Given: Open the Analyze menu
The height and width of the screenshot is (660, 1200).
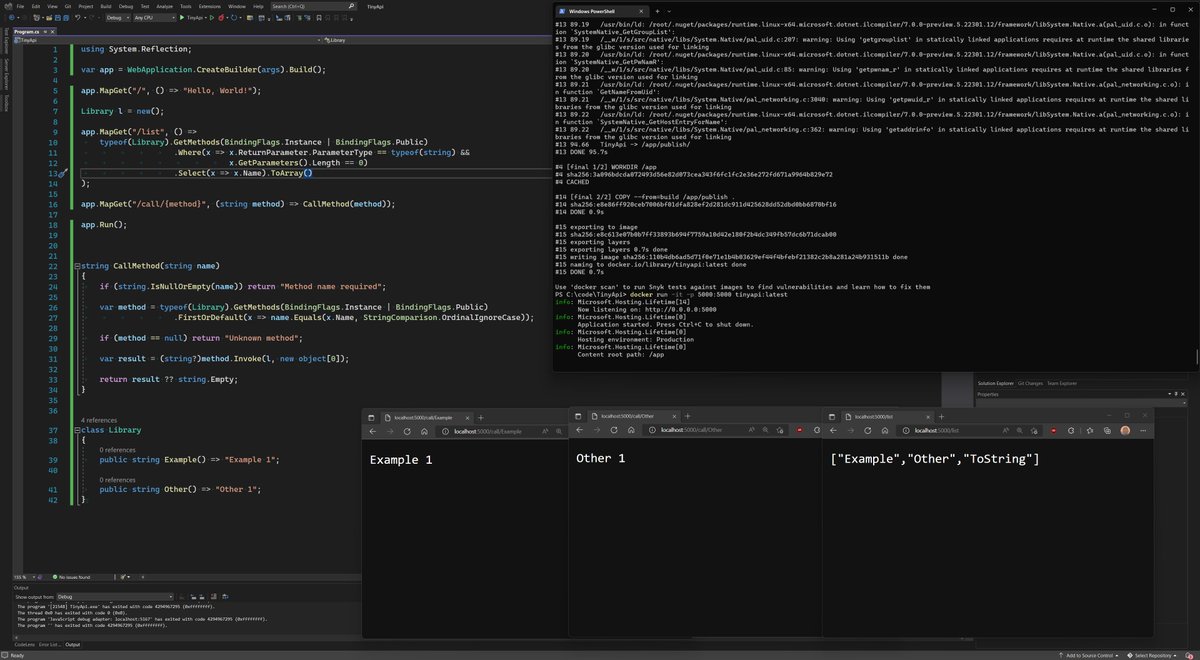Looking at the screenshot, I should pos(164,6).
